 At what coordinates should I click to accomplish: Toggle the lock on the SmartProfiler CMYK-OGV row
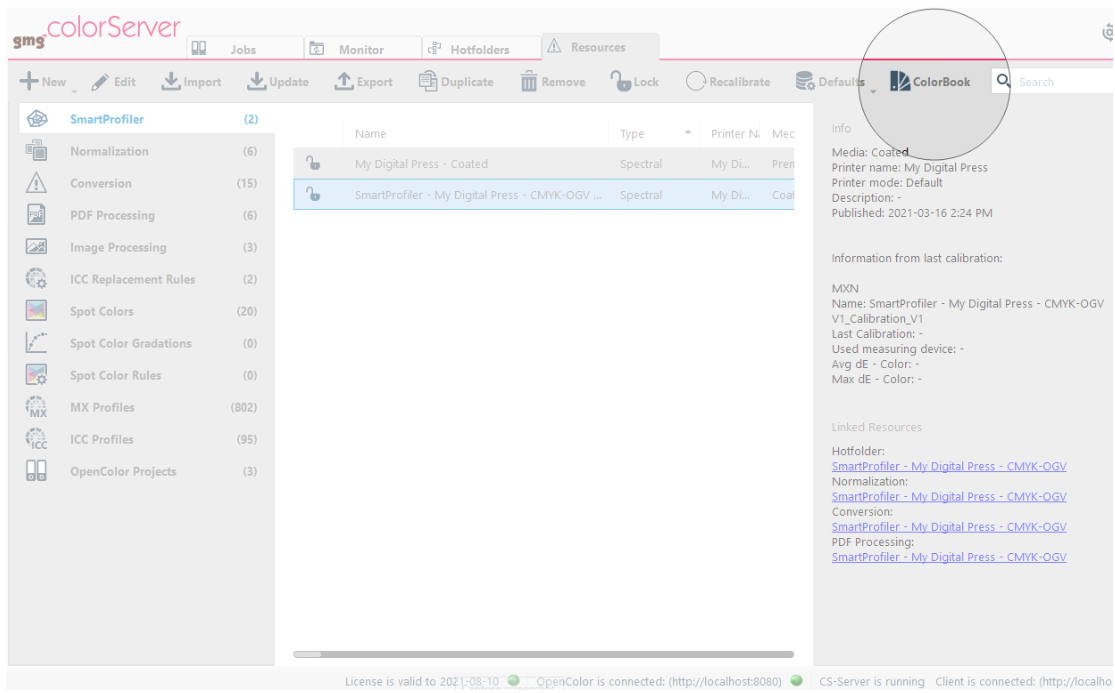pos(315,194)
